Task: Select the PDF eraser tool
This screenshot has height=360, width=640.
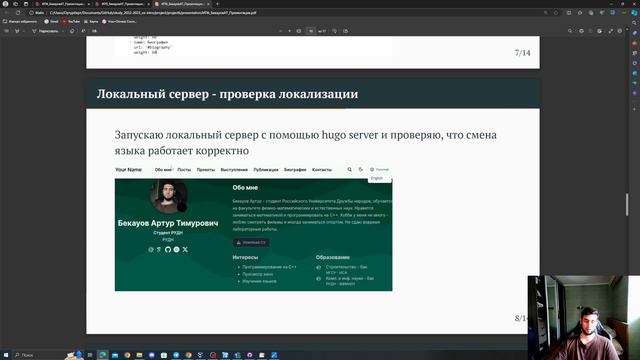Action: pyautogui.click(x=72, y=31)
